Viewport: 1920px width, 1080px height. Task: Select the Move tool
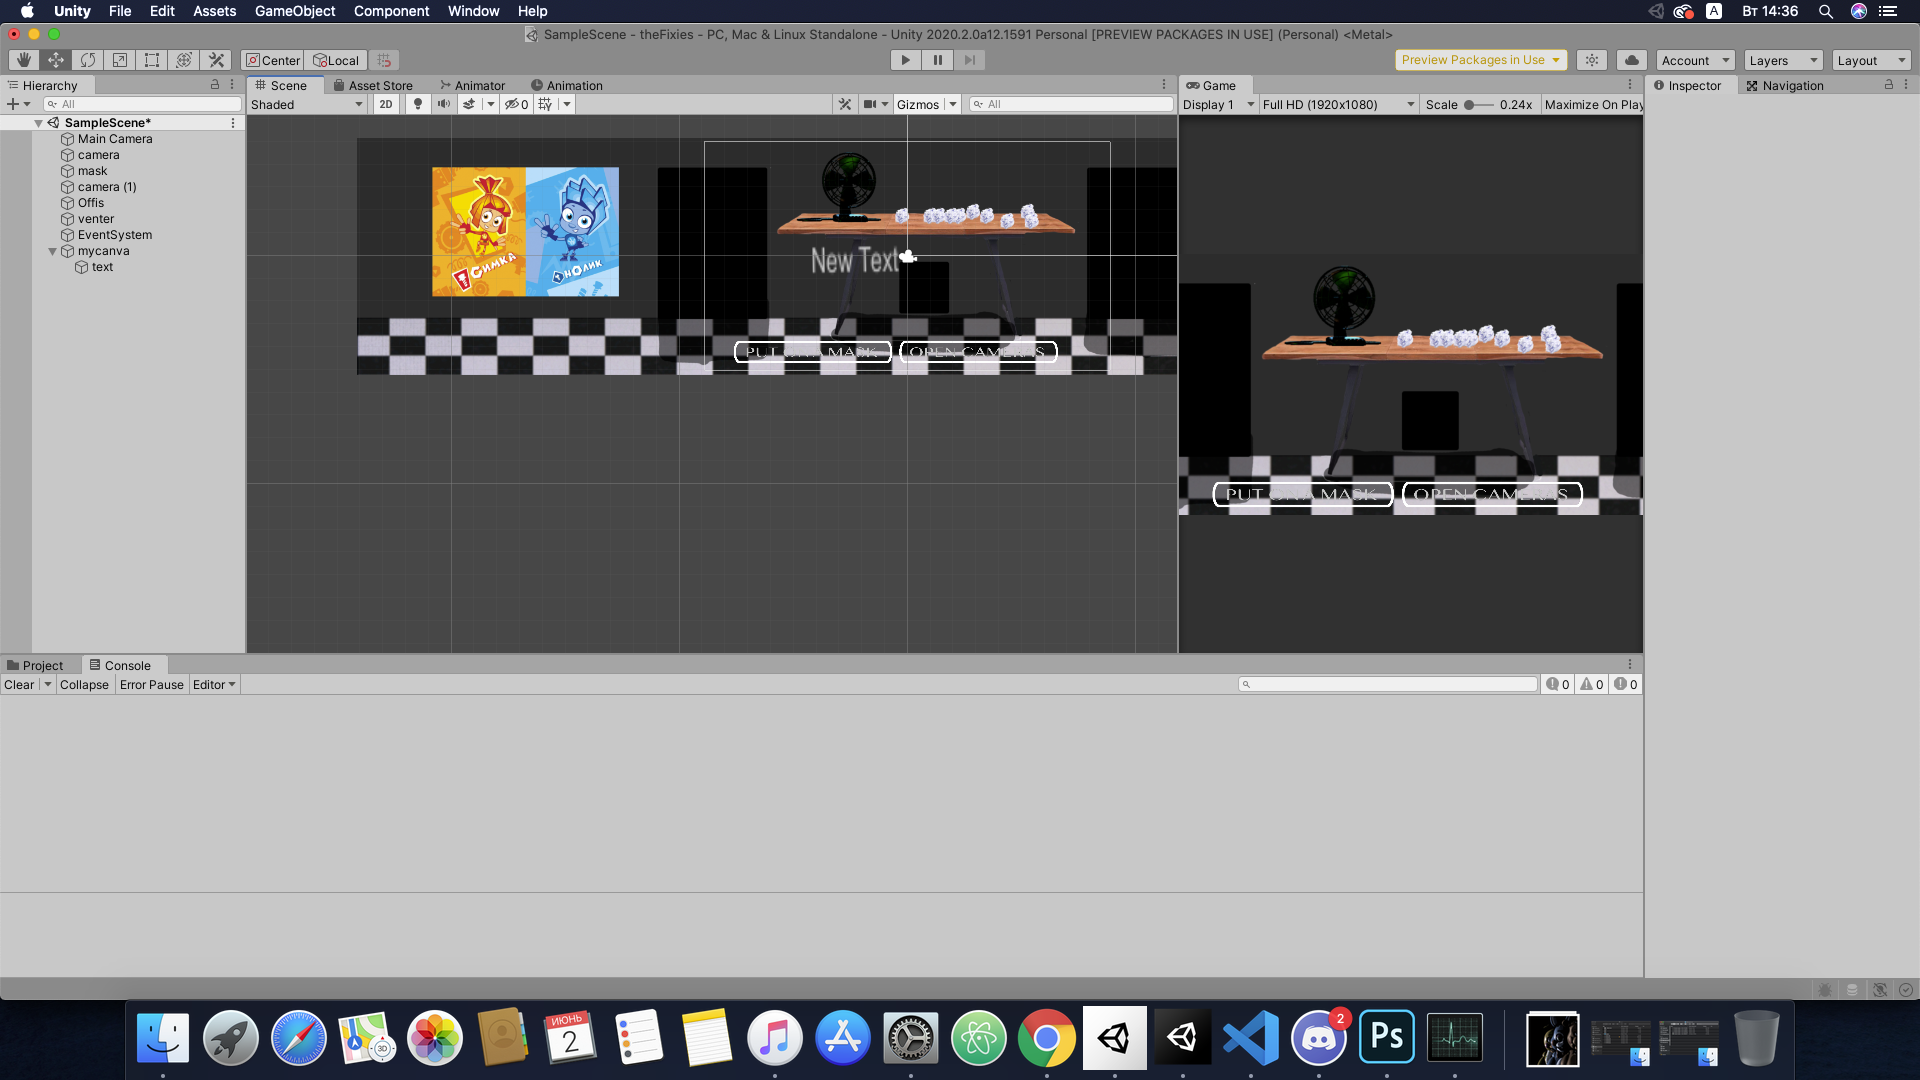point(56,60)
